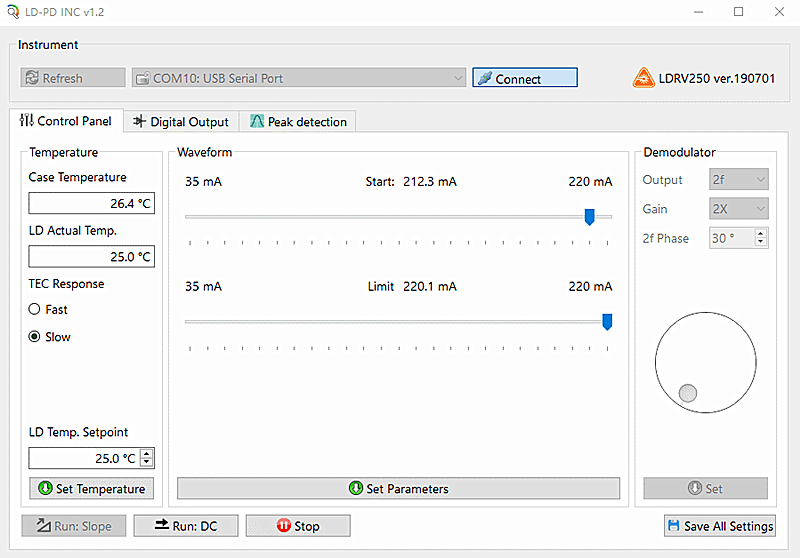Click the Run: Slope button

coord(74,526)
